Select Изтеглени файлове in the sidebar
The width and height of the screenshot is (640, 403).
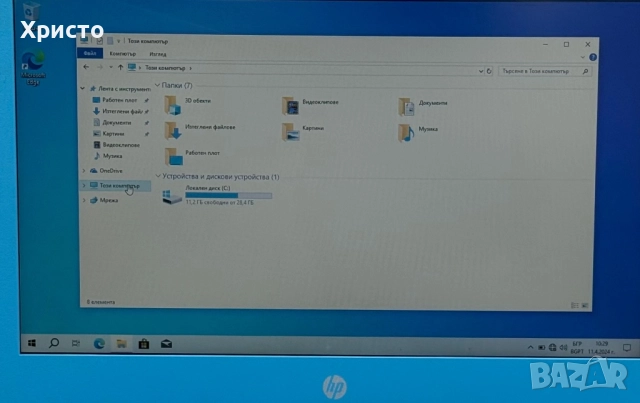point(119,111)
